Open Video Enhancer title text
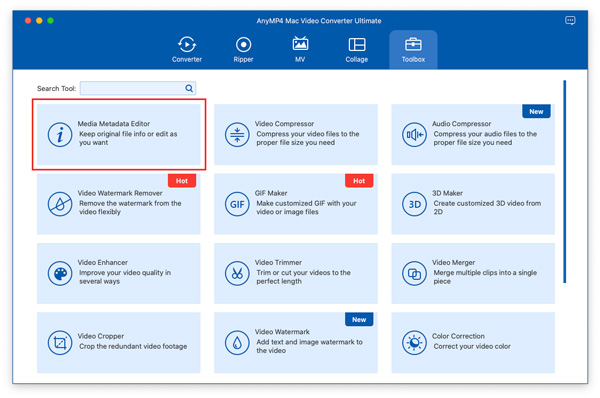This screenshot has height=398, width=600. (x=103, y=262)
